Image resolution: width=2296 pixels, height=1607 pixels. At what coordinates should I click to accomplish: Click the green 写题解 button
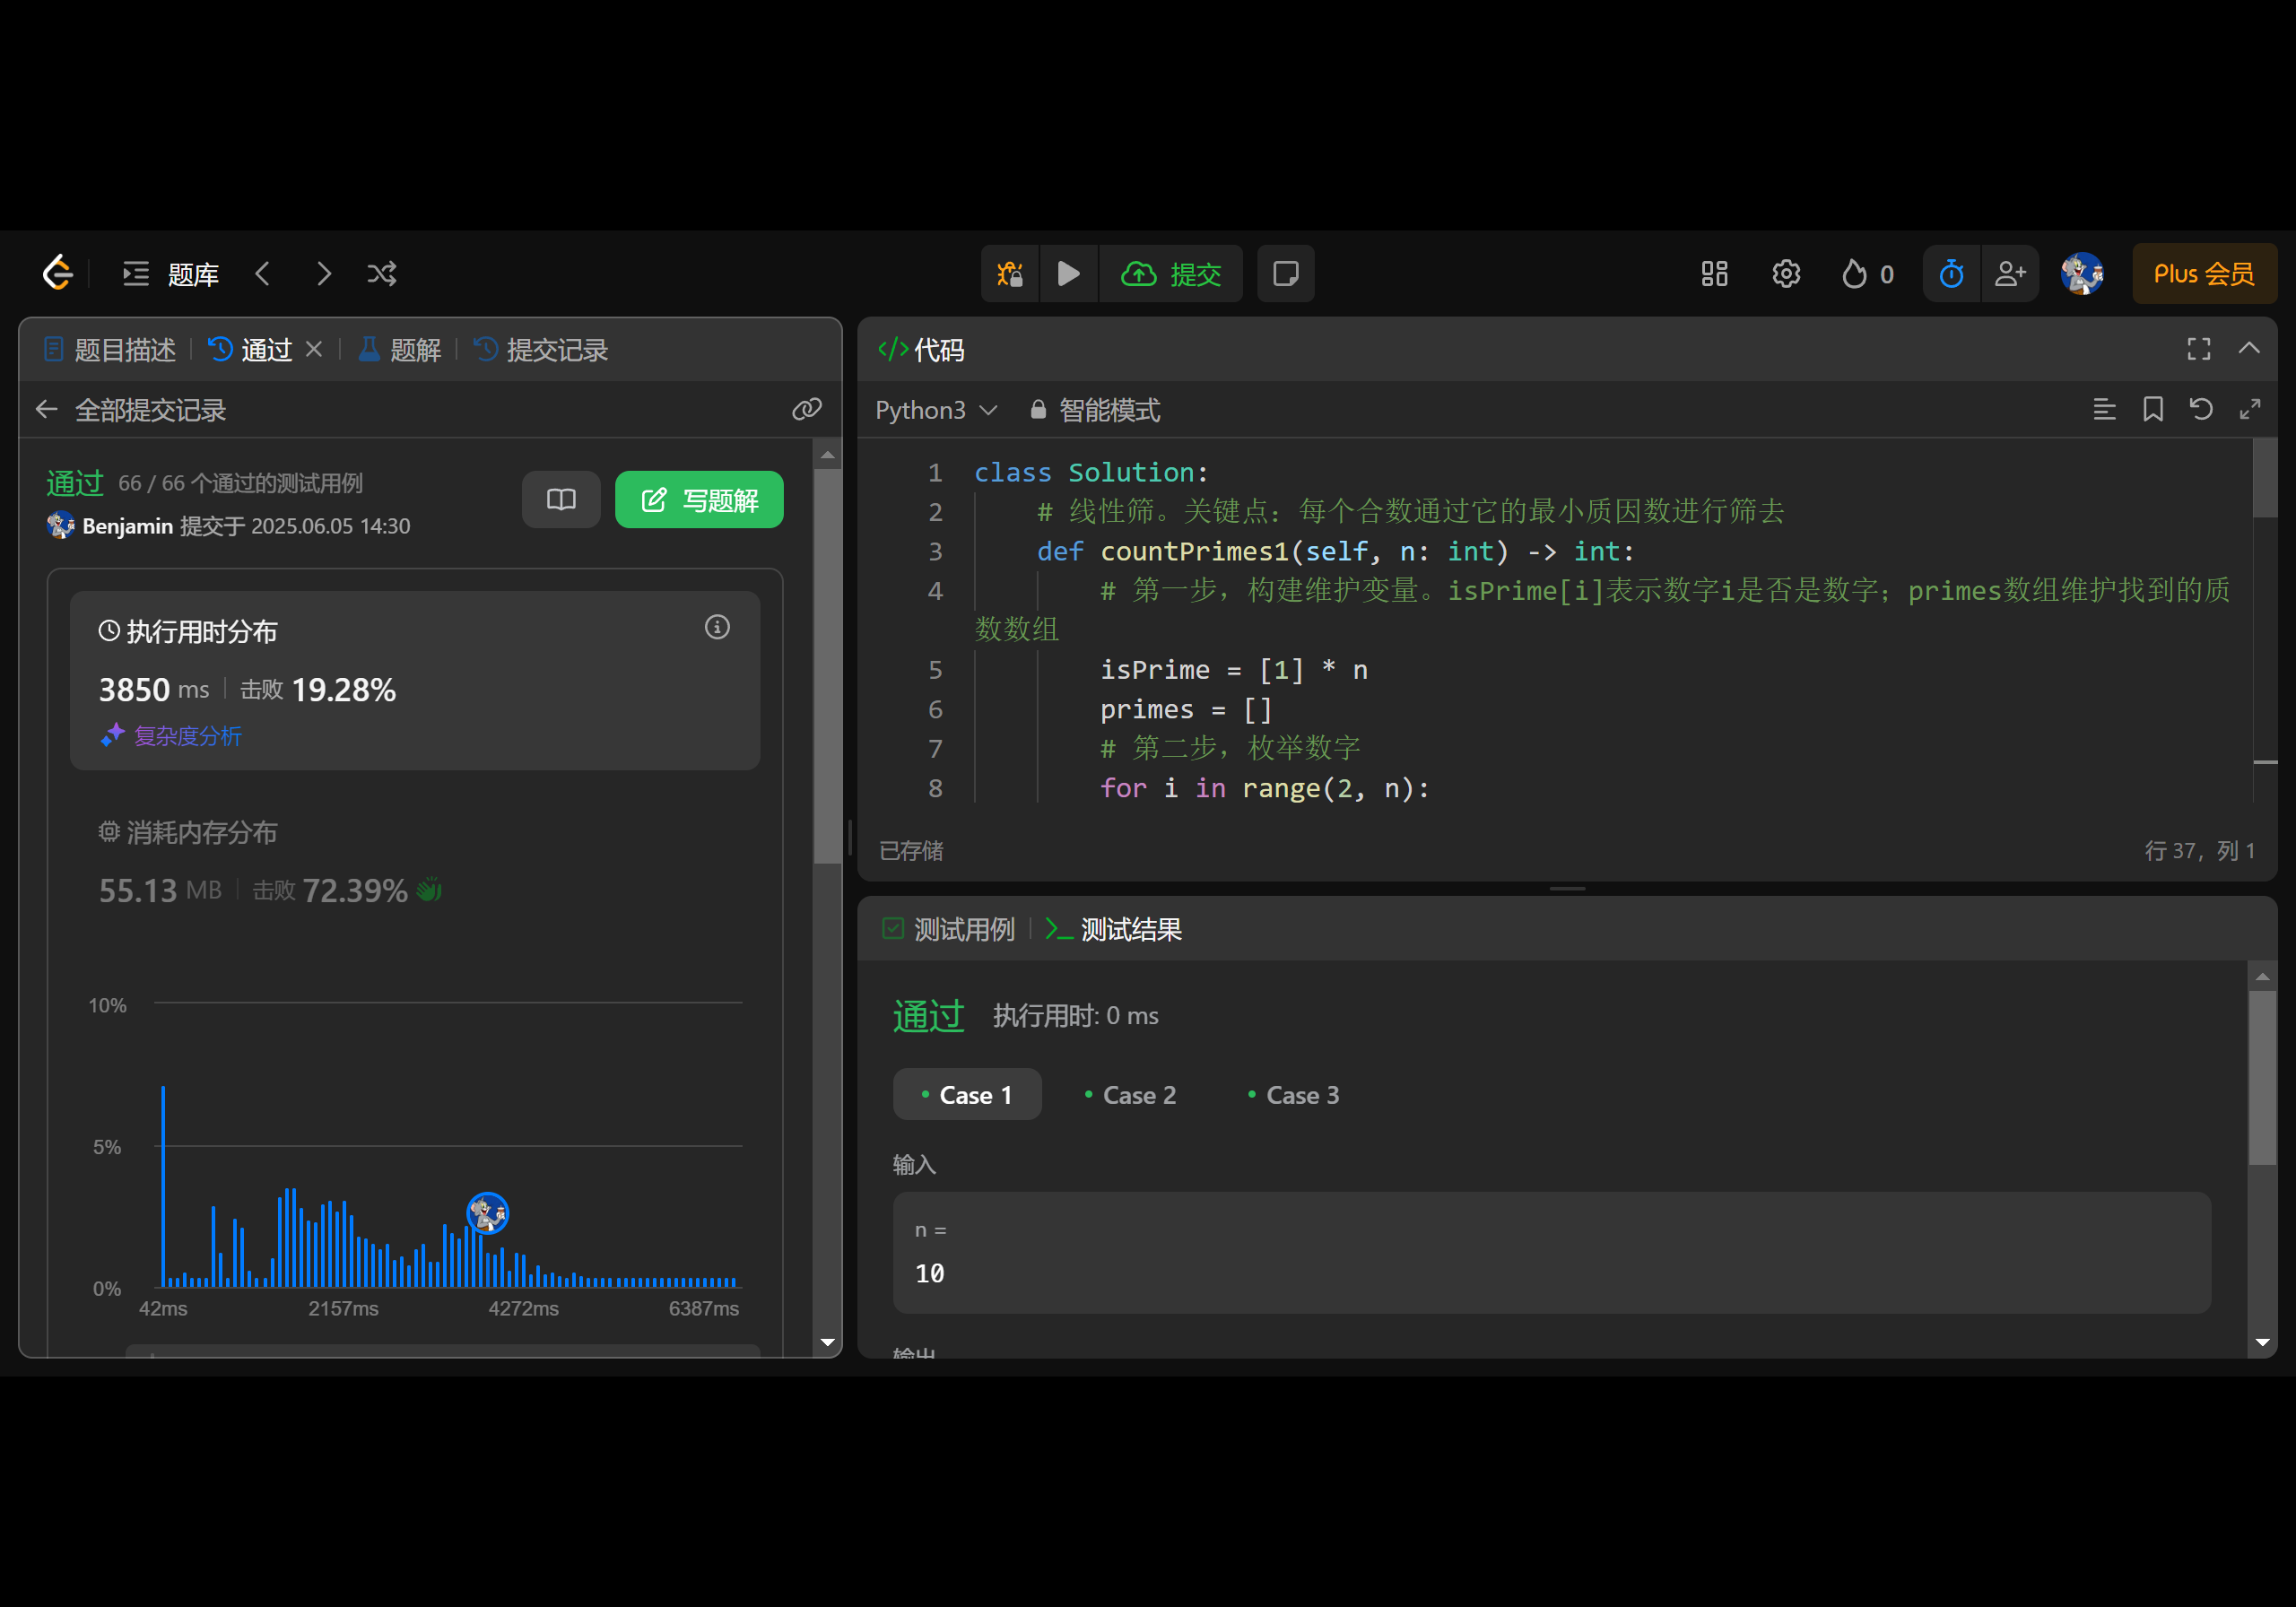tap(699, 499)
